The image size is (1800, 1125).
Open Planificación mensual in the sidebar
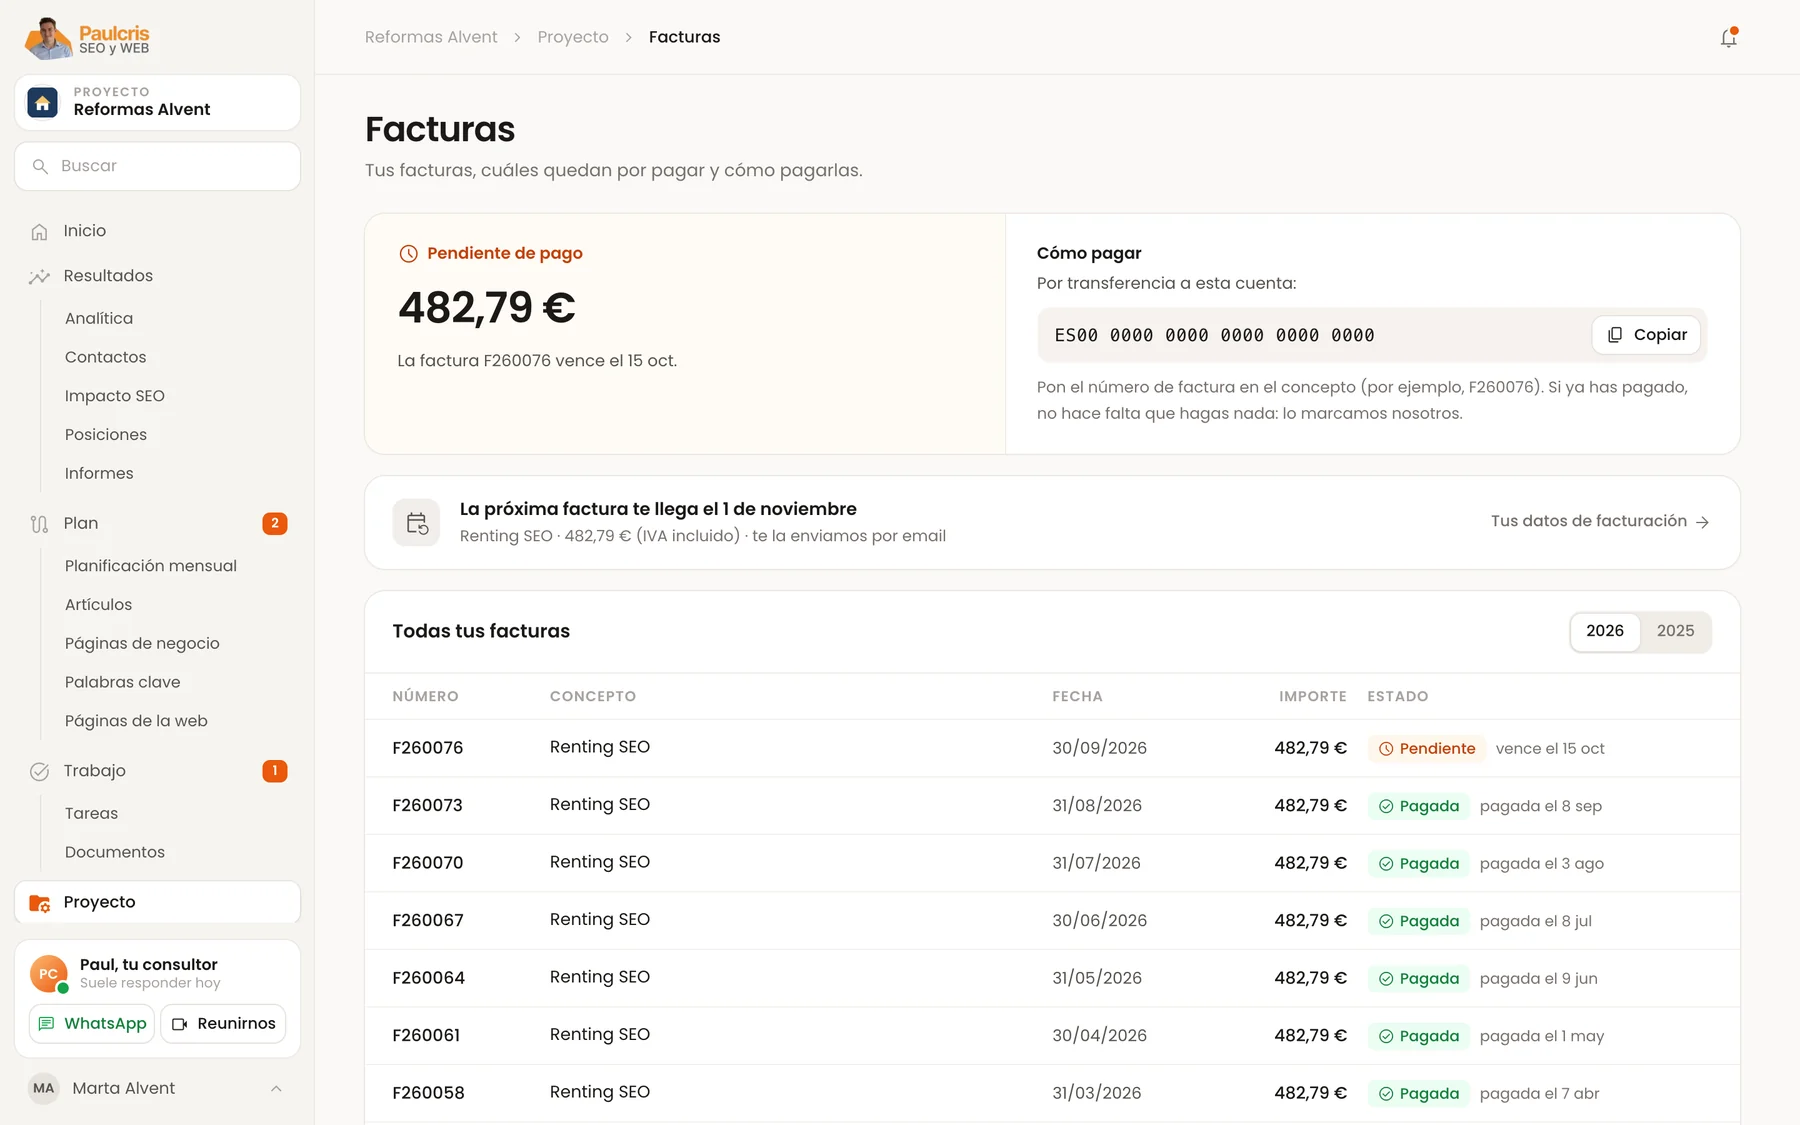151,566
